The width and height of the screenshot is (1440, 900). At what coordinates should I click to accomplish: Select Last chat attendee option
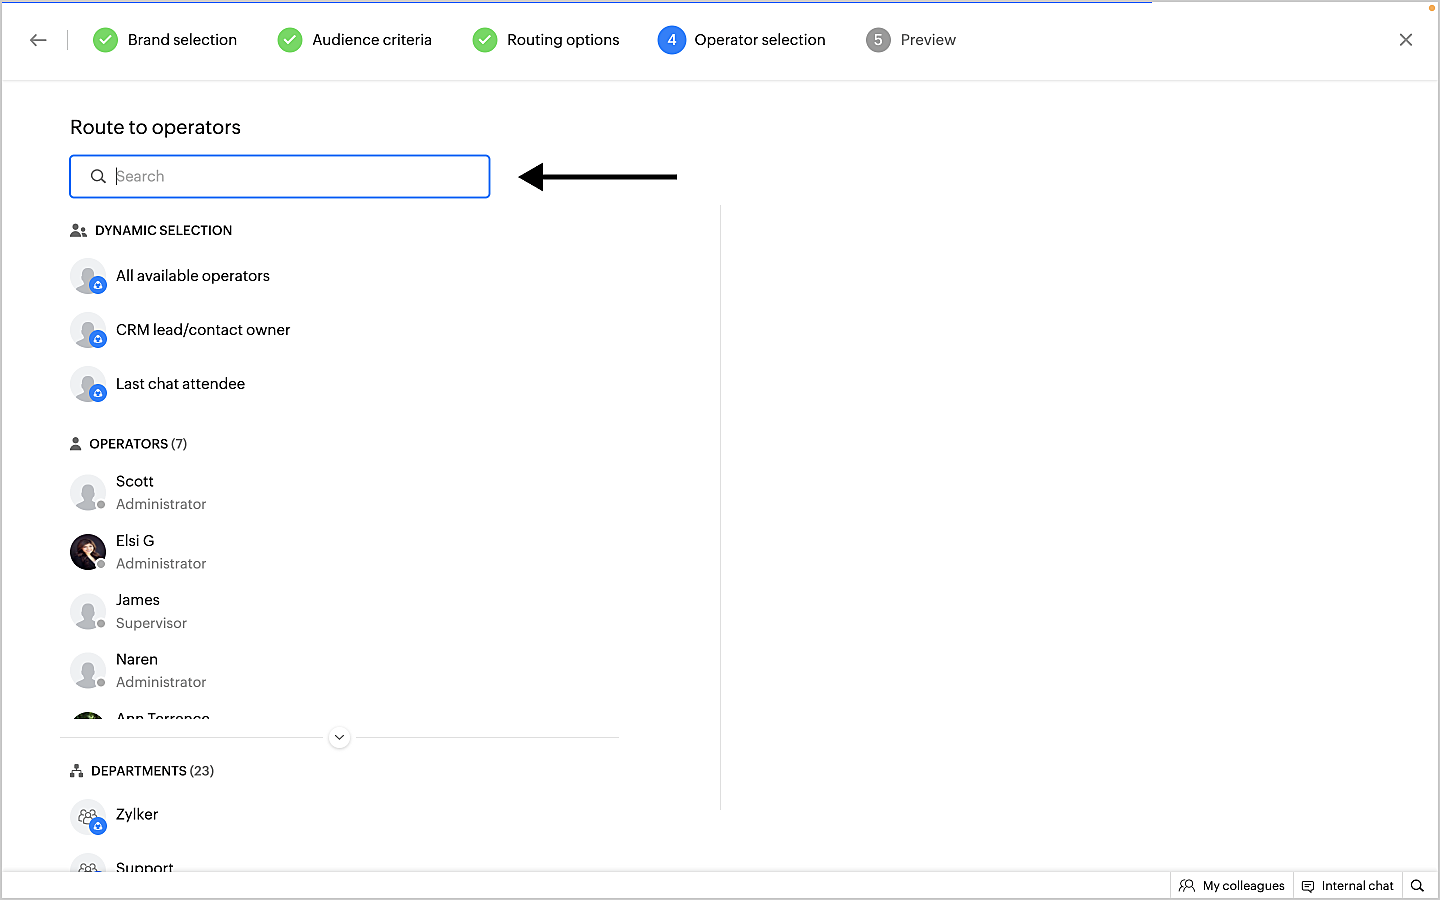180,384
